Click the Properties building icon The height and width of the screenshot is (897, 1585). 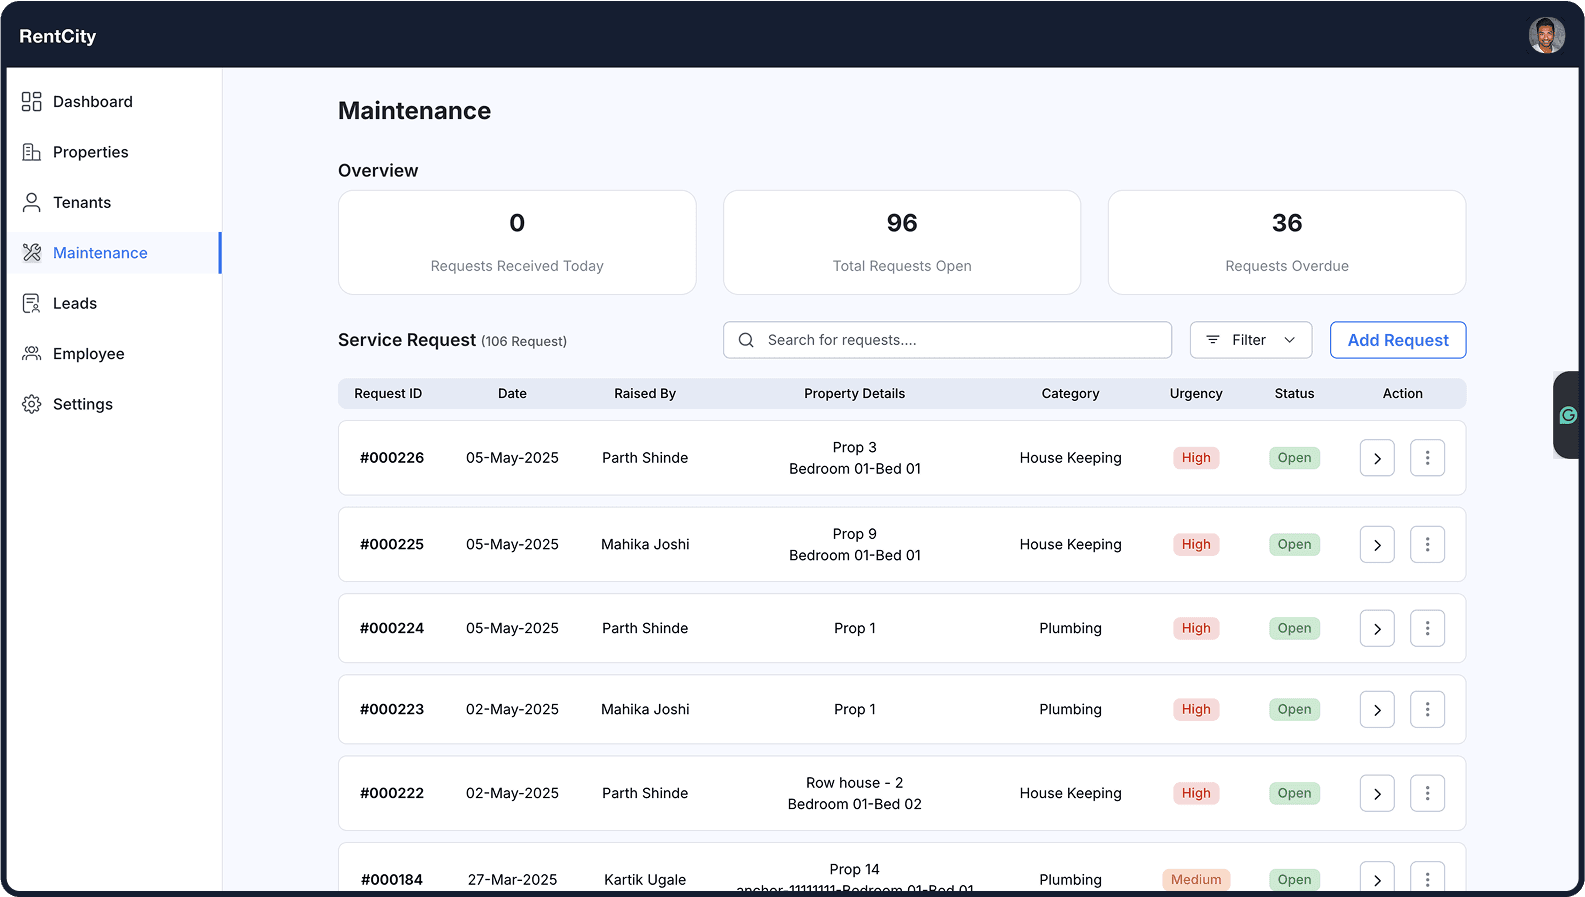click(32, 152)
